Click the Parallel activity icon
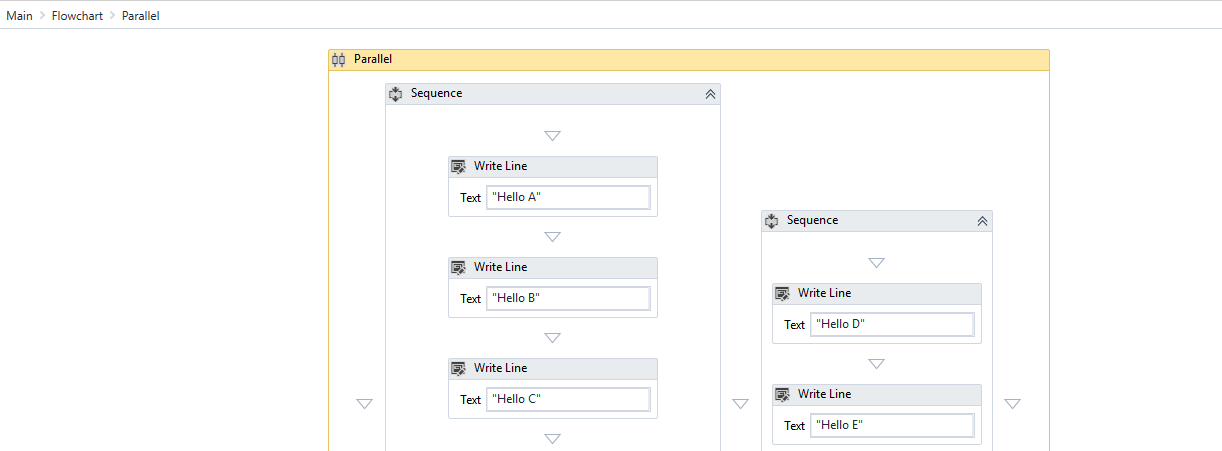 click(339, 60)
